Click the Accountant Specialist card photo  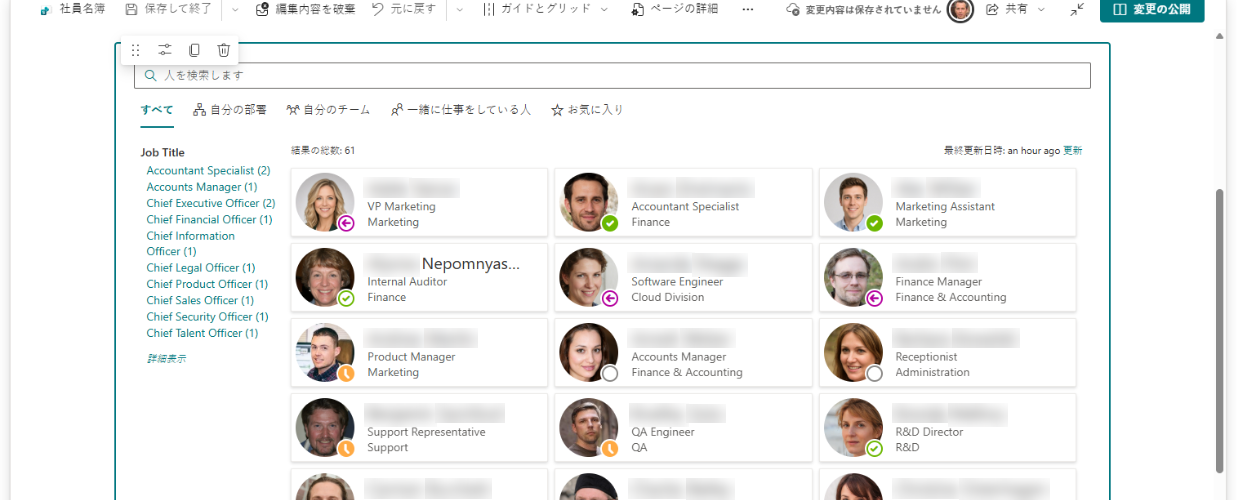pyautogui.click(x=589, y=202)
